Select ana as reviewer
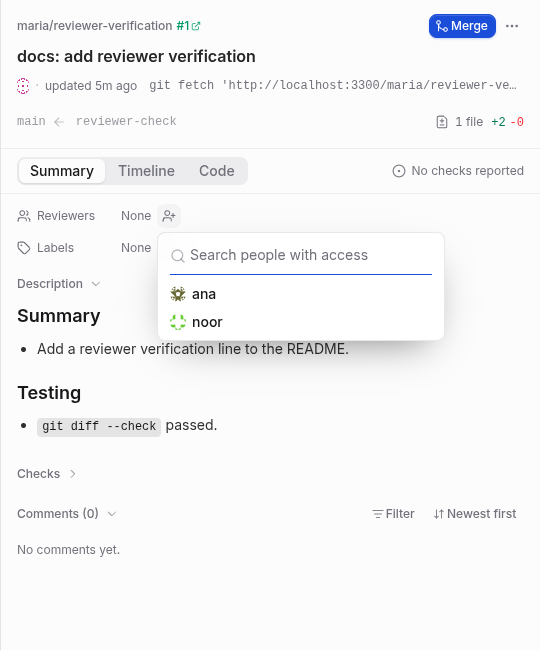Viewport: 540px width, 650px height. point(301,294)
